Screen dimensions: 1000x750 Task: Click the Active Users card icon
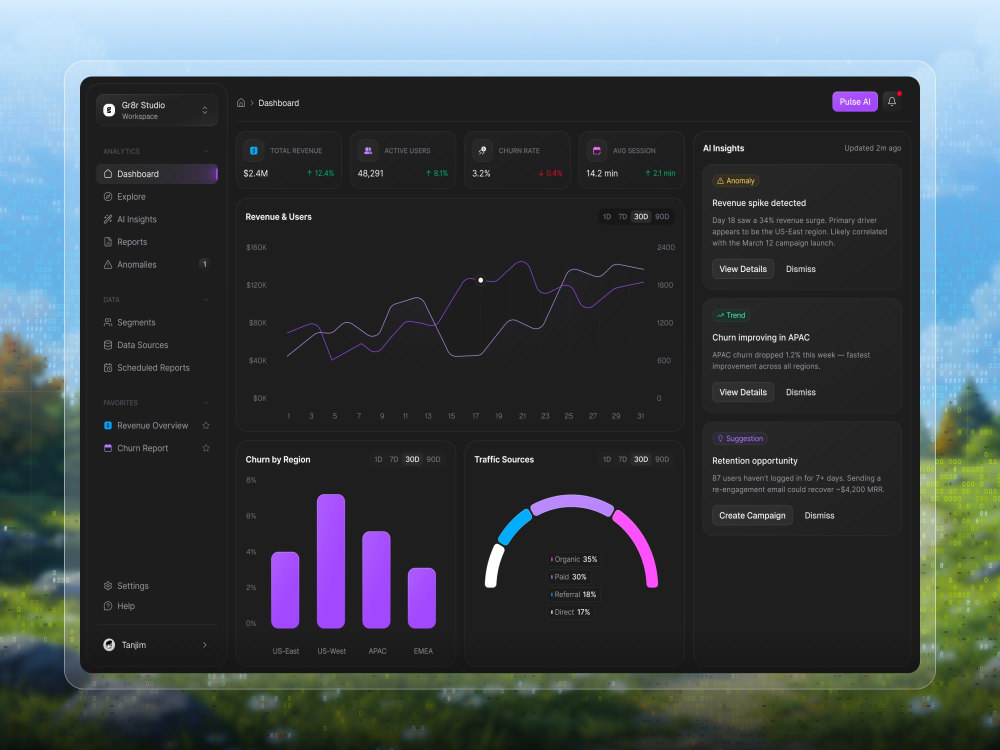[368, 151]
